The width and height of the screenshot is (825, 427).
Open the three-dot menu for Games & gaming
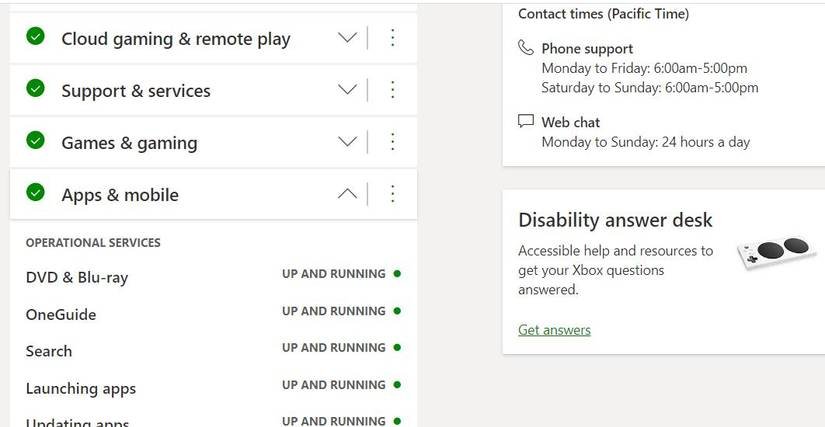click(393, 142)
